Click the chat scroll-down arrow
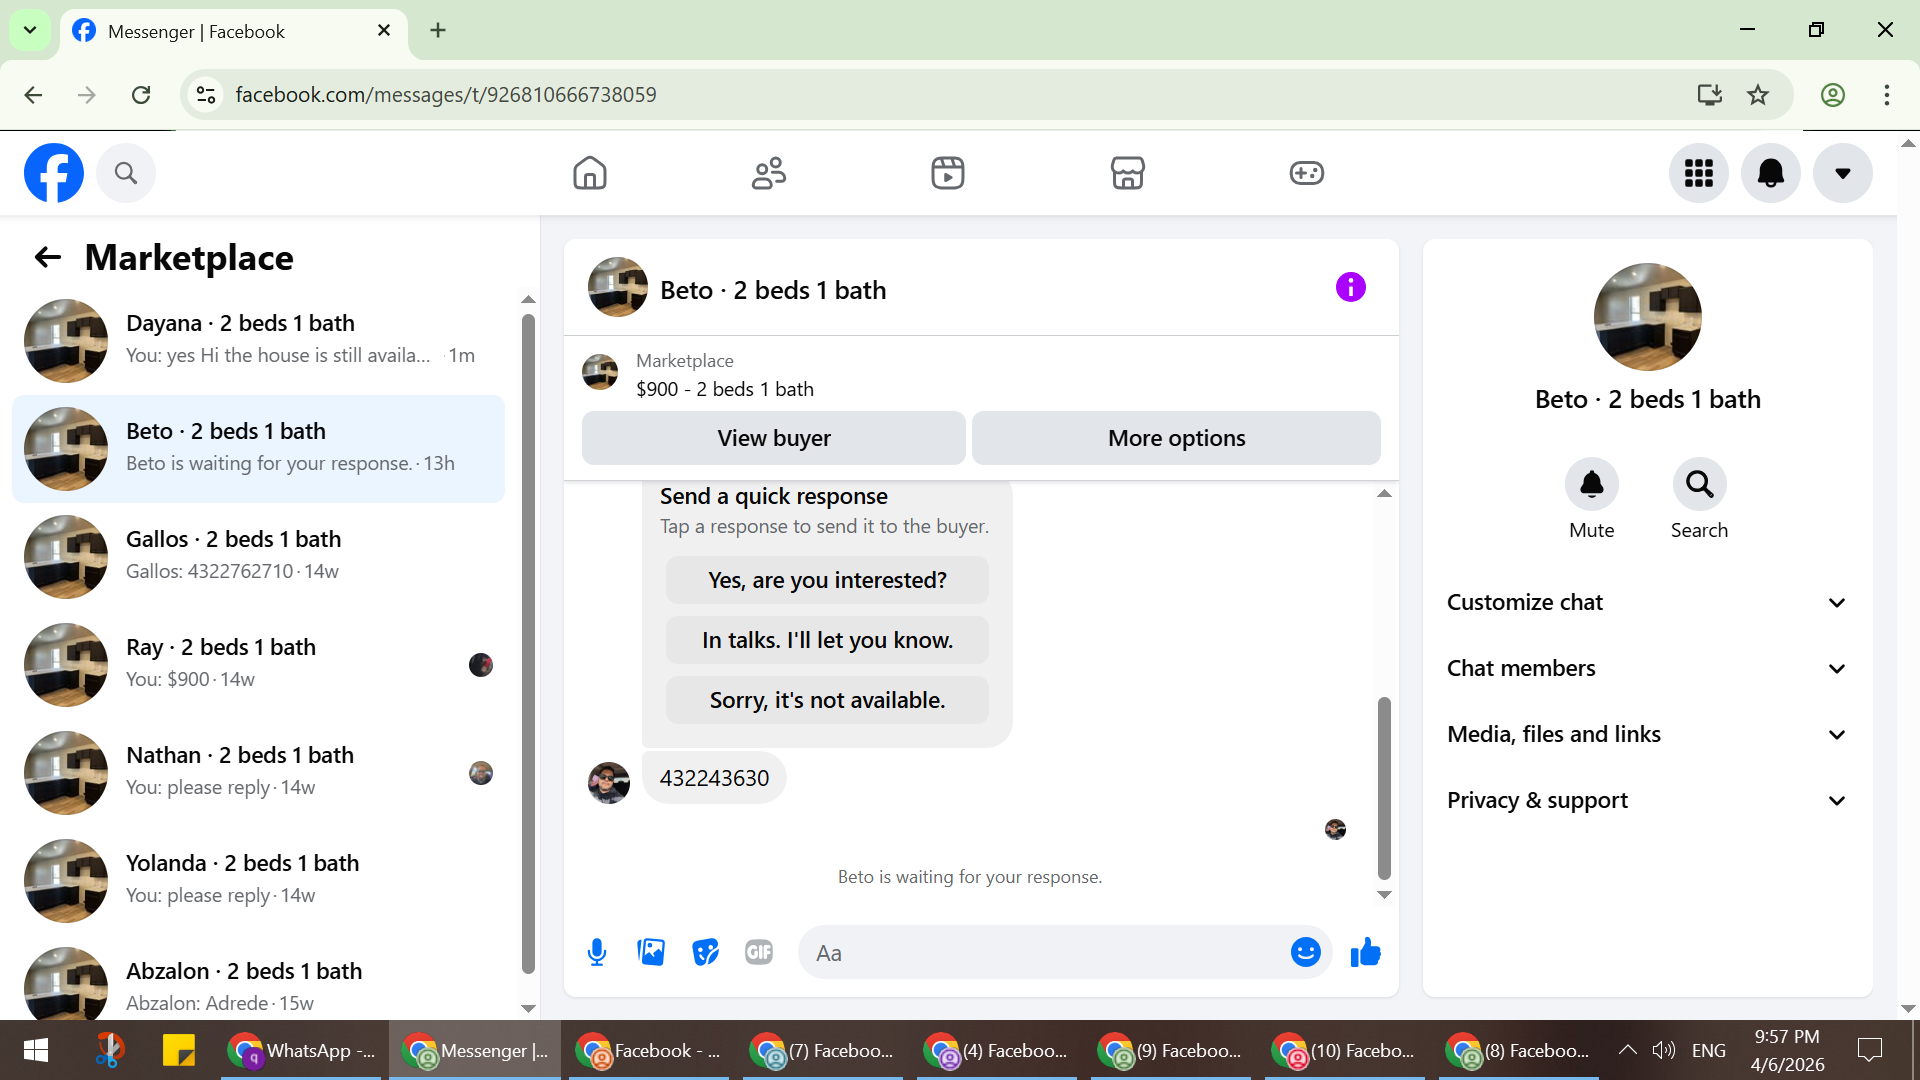1920x1080 pixels. (x=1384, y=895)
